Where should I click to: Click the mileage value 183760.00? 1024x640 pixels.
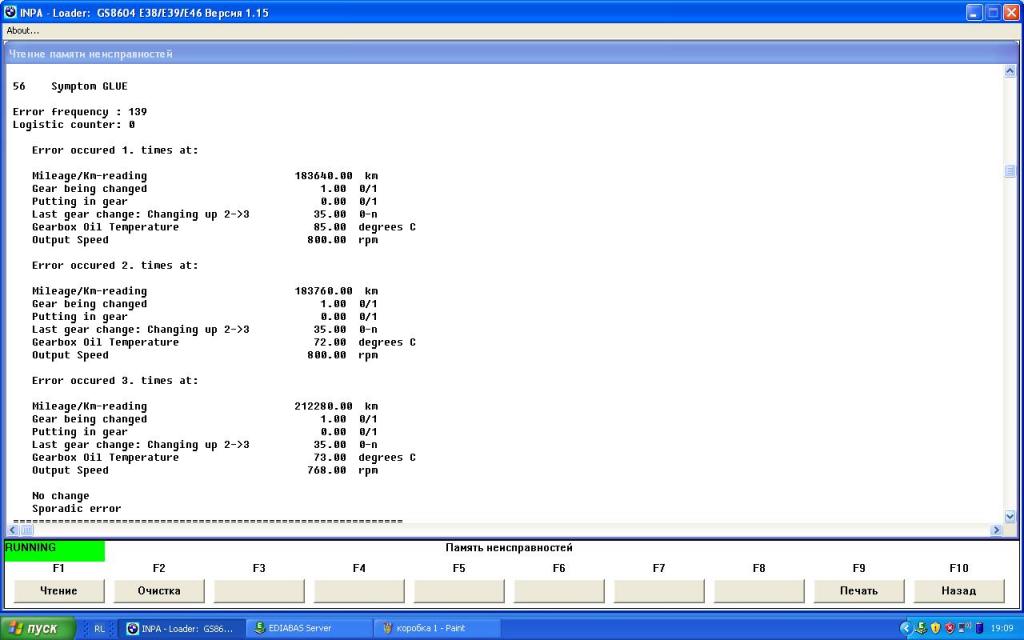[x=323, y=291]
